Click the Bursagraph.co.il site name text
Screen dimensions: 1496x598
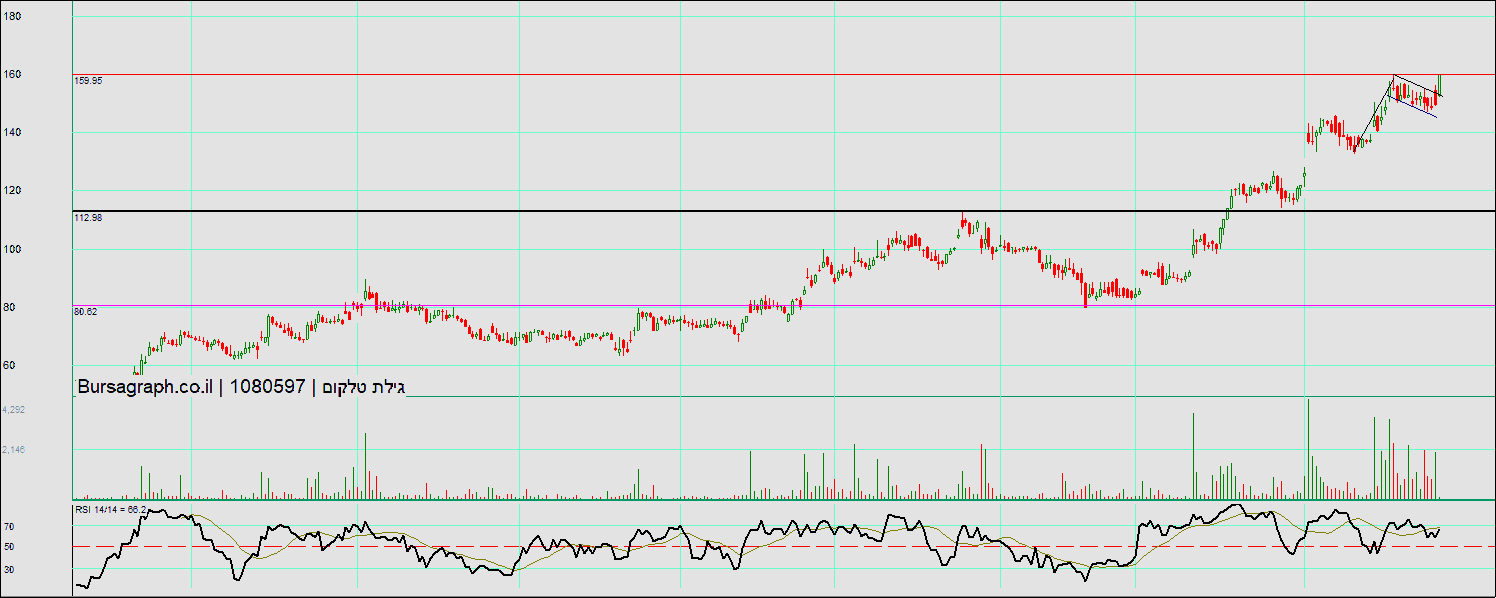tap(145, 387)
